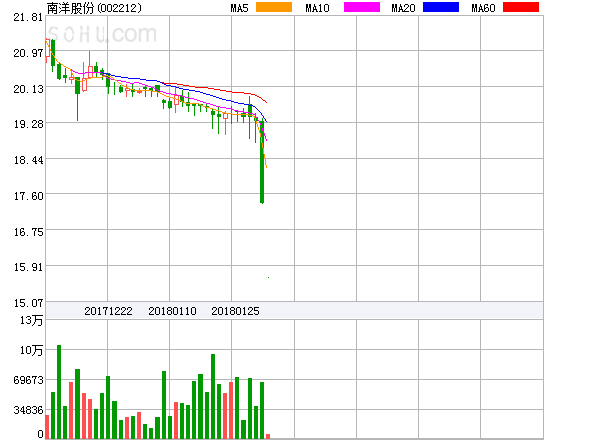Click the 20180110 date label
600x440 pixels.
172,311
